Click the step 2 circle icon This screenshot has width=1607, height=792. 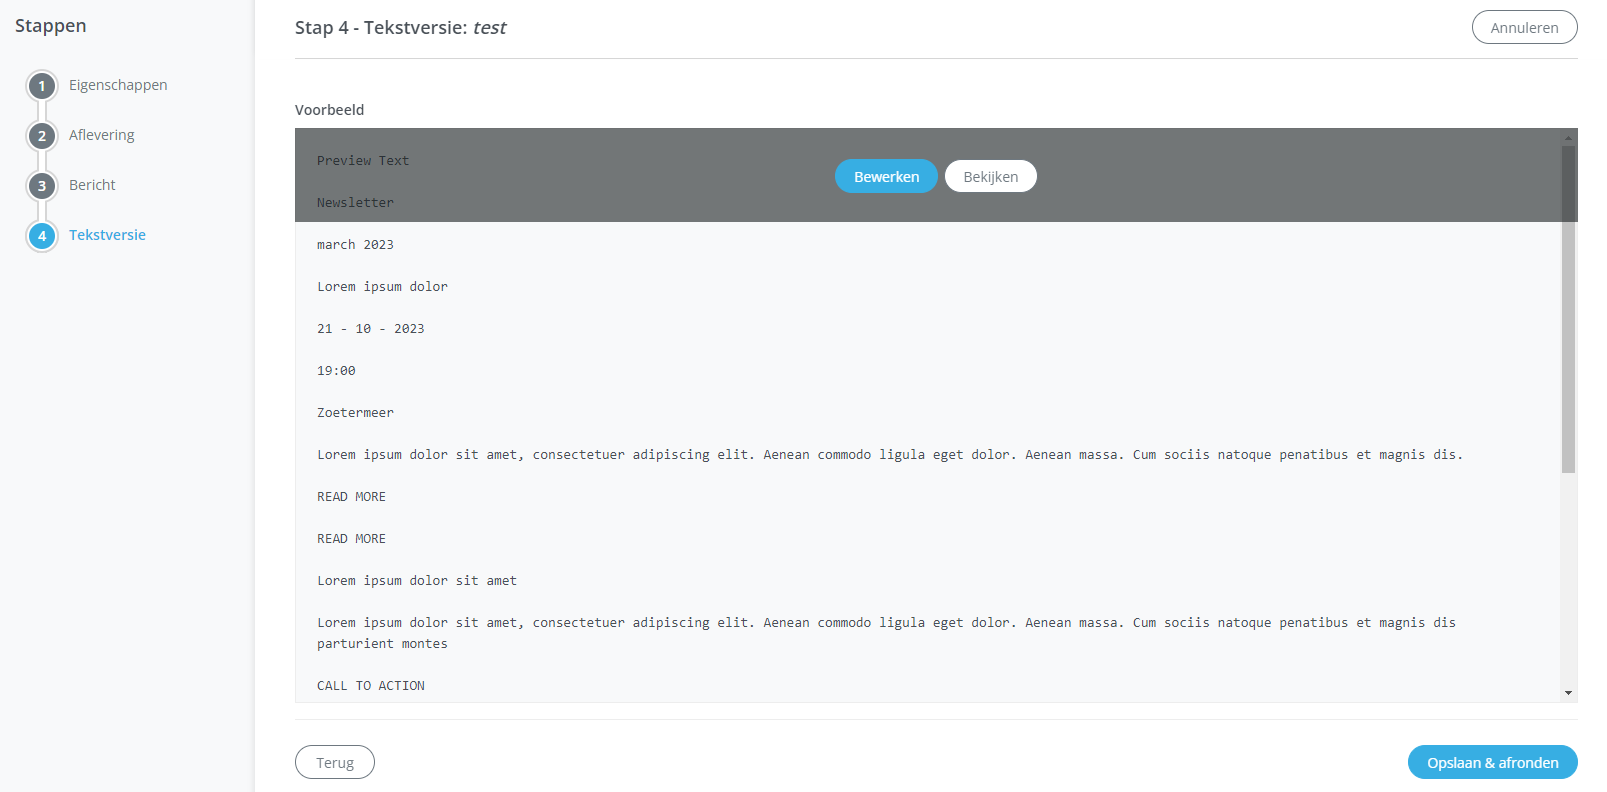[42, 136]
